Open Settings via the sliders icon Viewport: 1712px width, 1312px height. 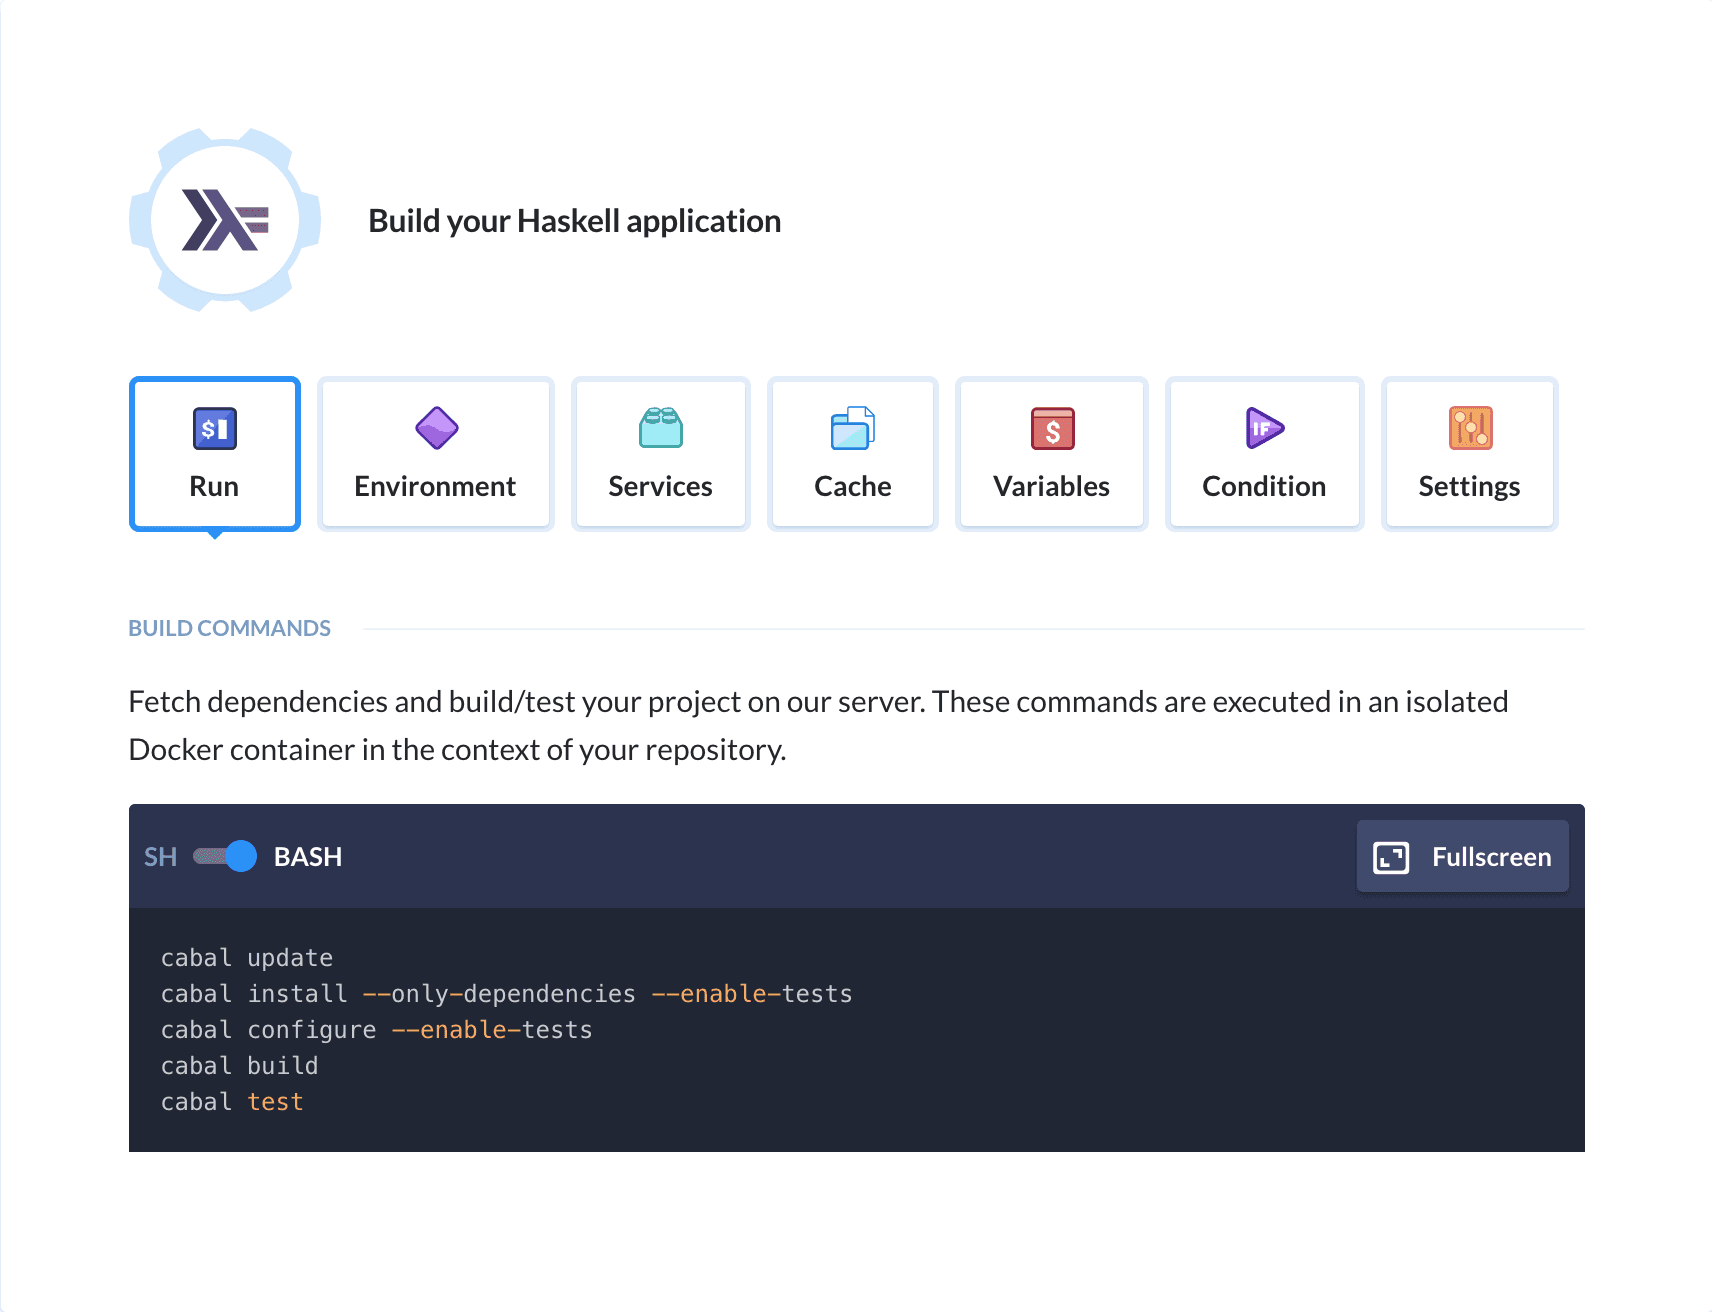1468,428
